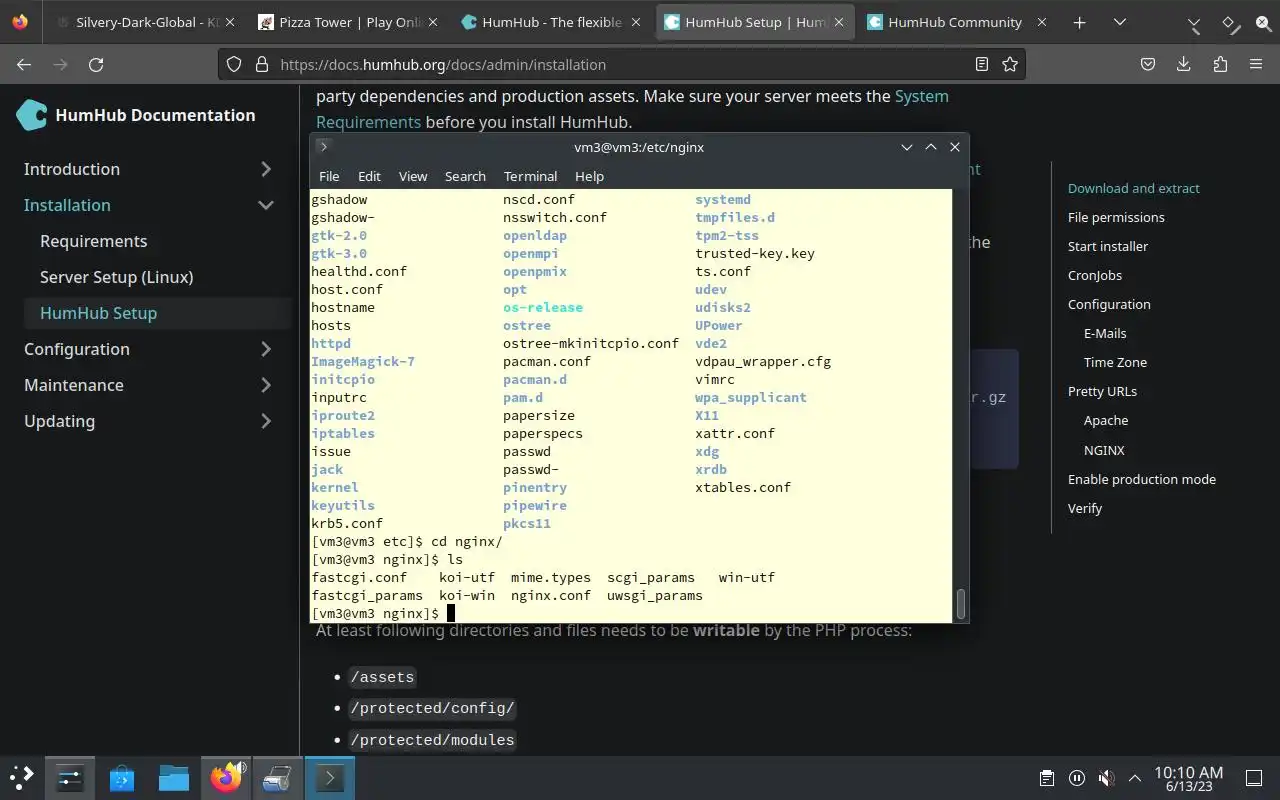The image size is (1280, 800).
Task: Click the Firefox icon in the taskbar
Action: click(227, 777)
